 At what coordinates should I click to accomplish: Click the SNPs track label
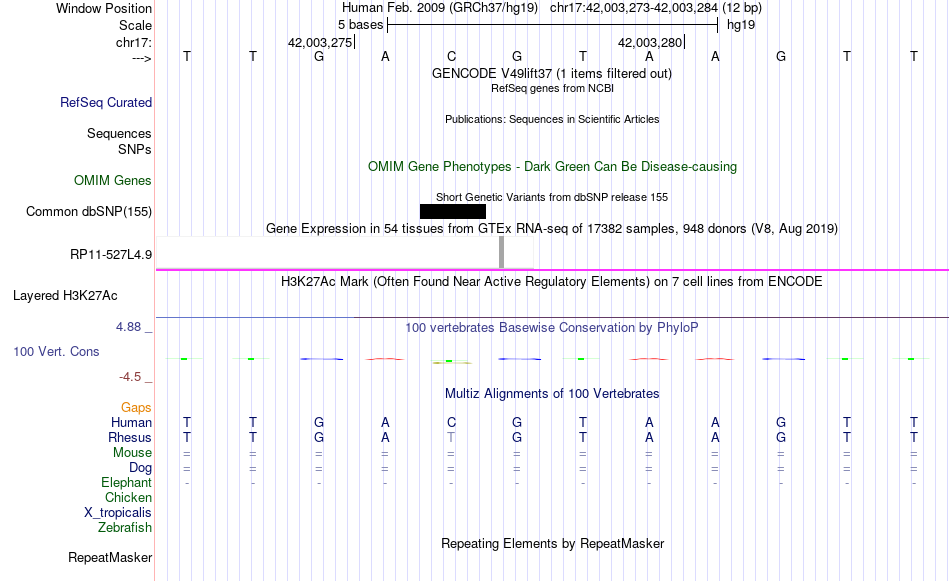(135, 149)
